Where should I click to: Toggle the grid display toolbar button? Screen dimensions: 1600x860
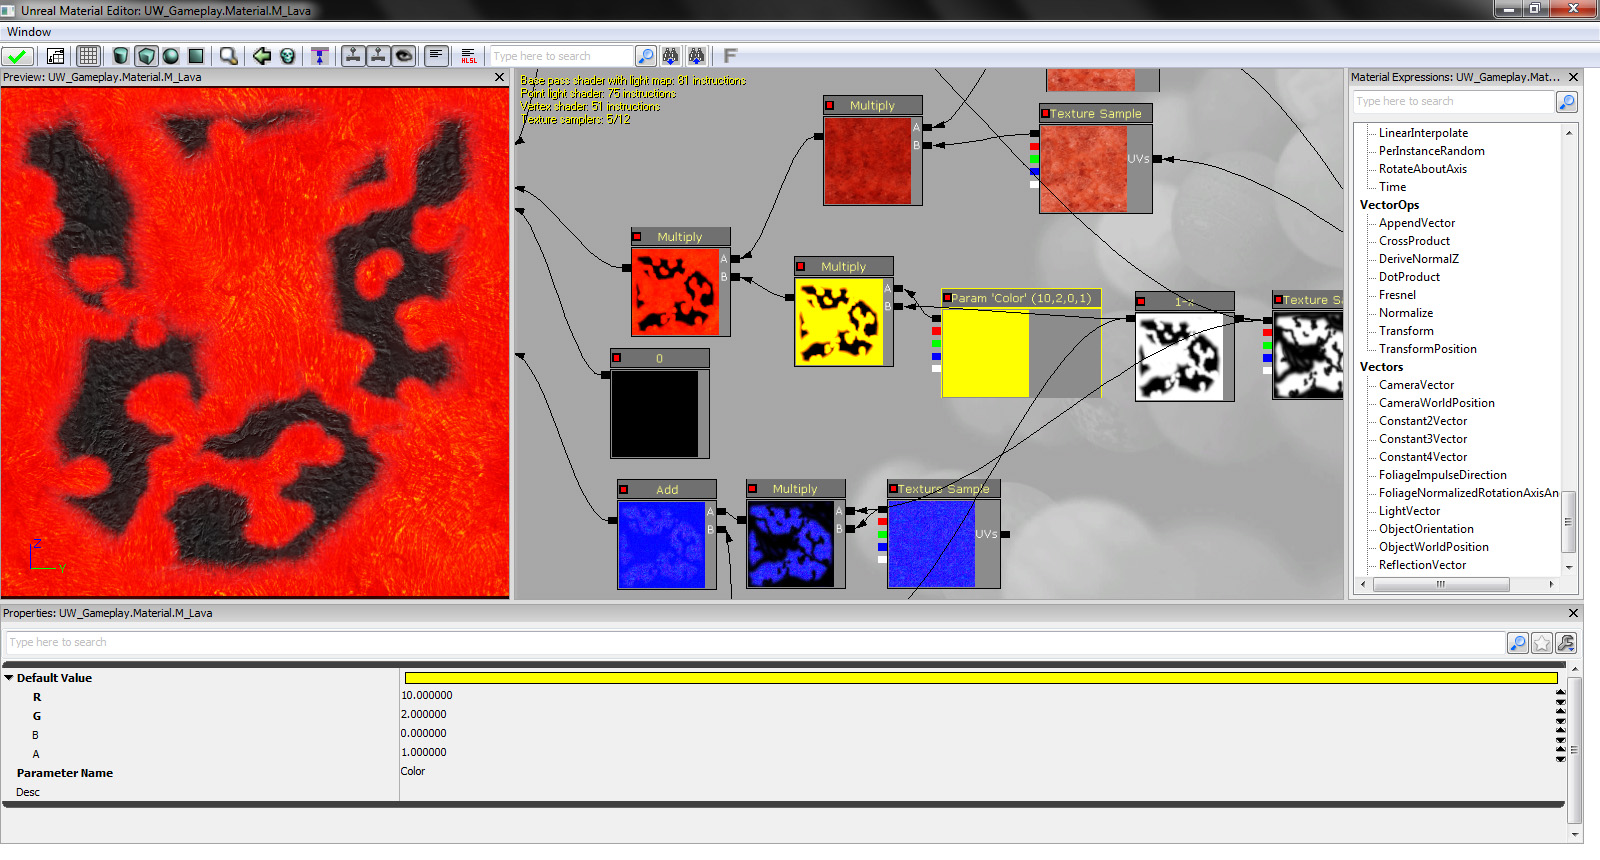(88, 56)
